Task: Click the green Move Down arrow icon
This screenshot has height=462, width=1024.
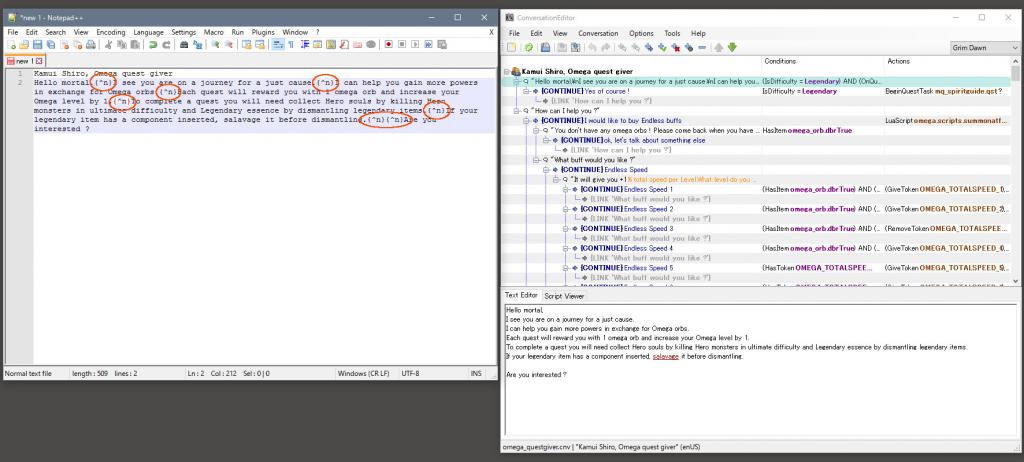Action: click(732, 48)
